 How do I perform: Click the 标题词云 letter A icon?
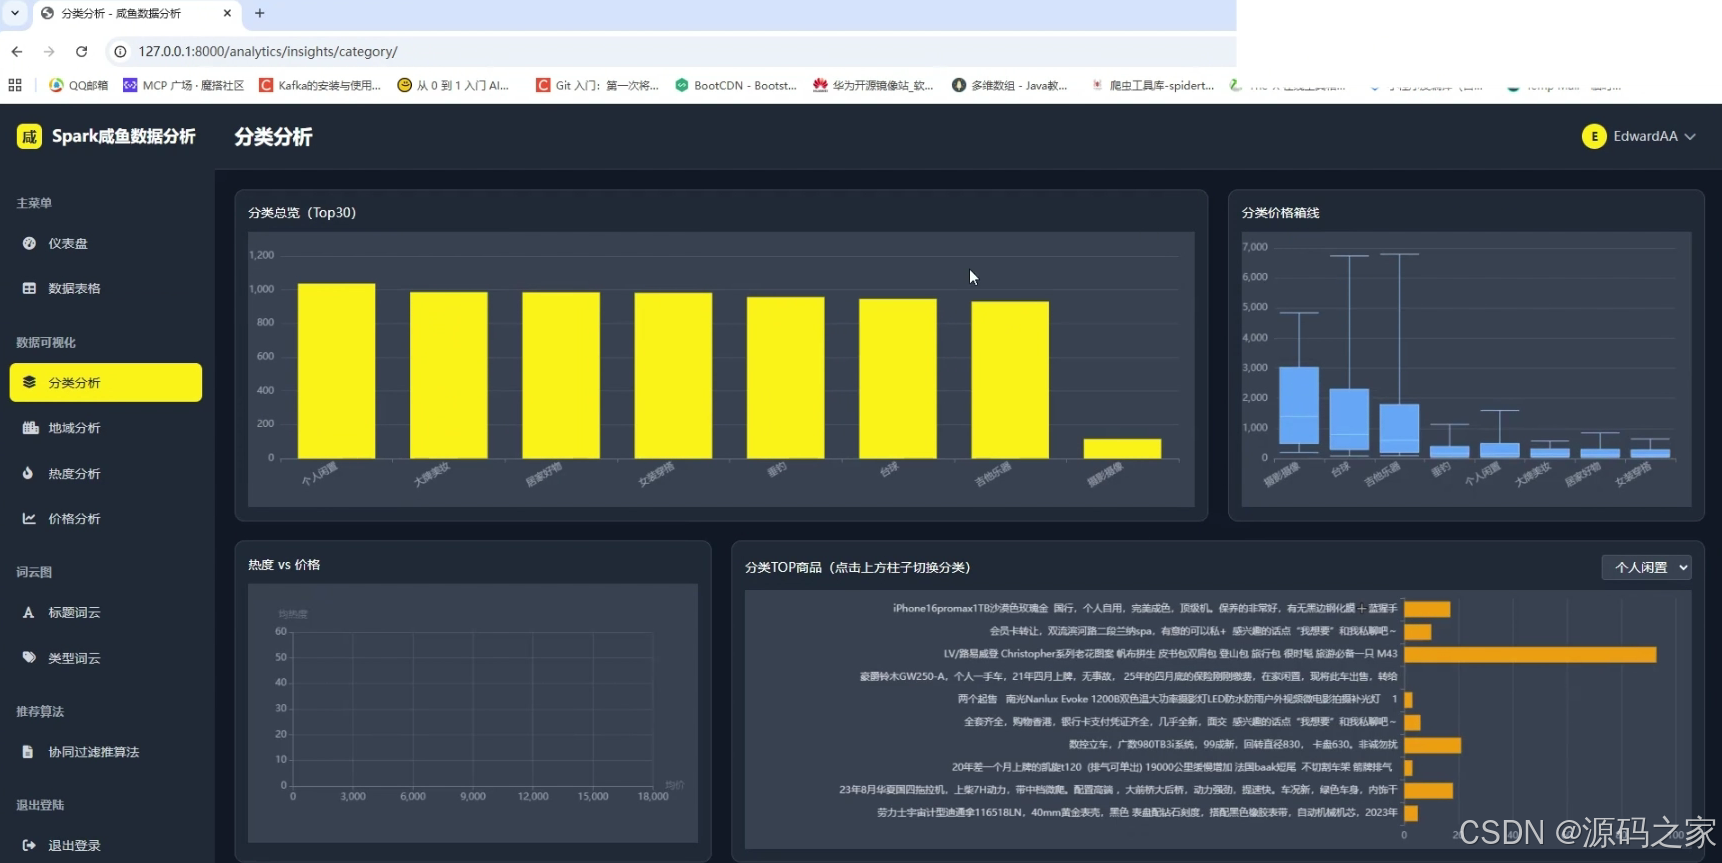(28, 612)
